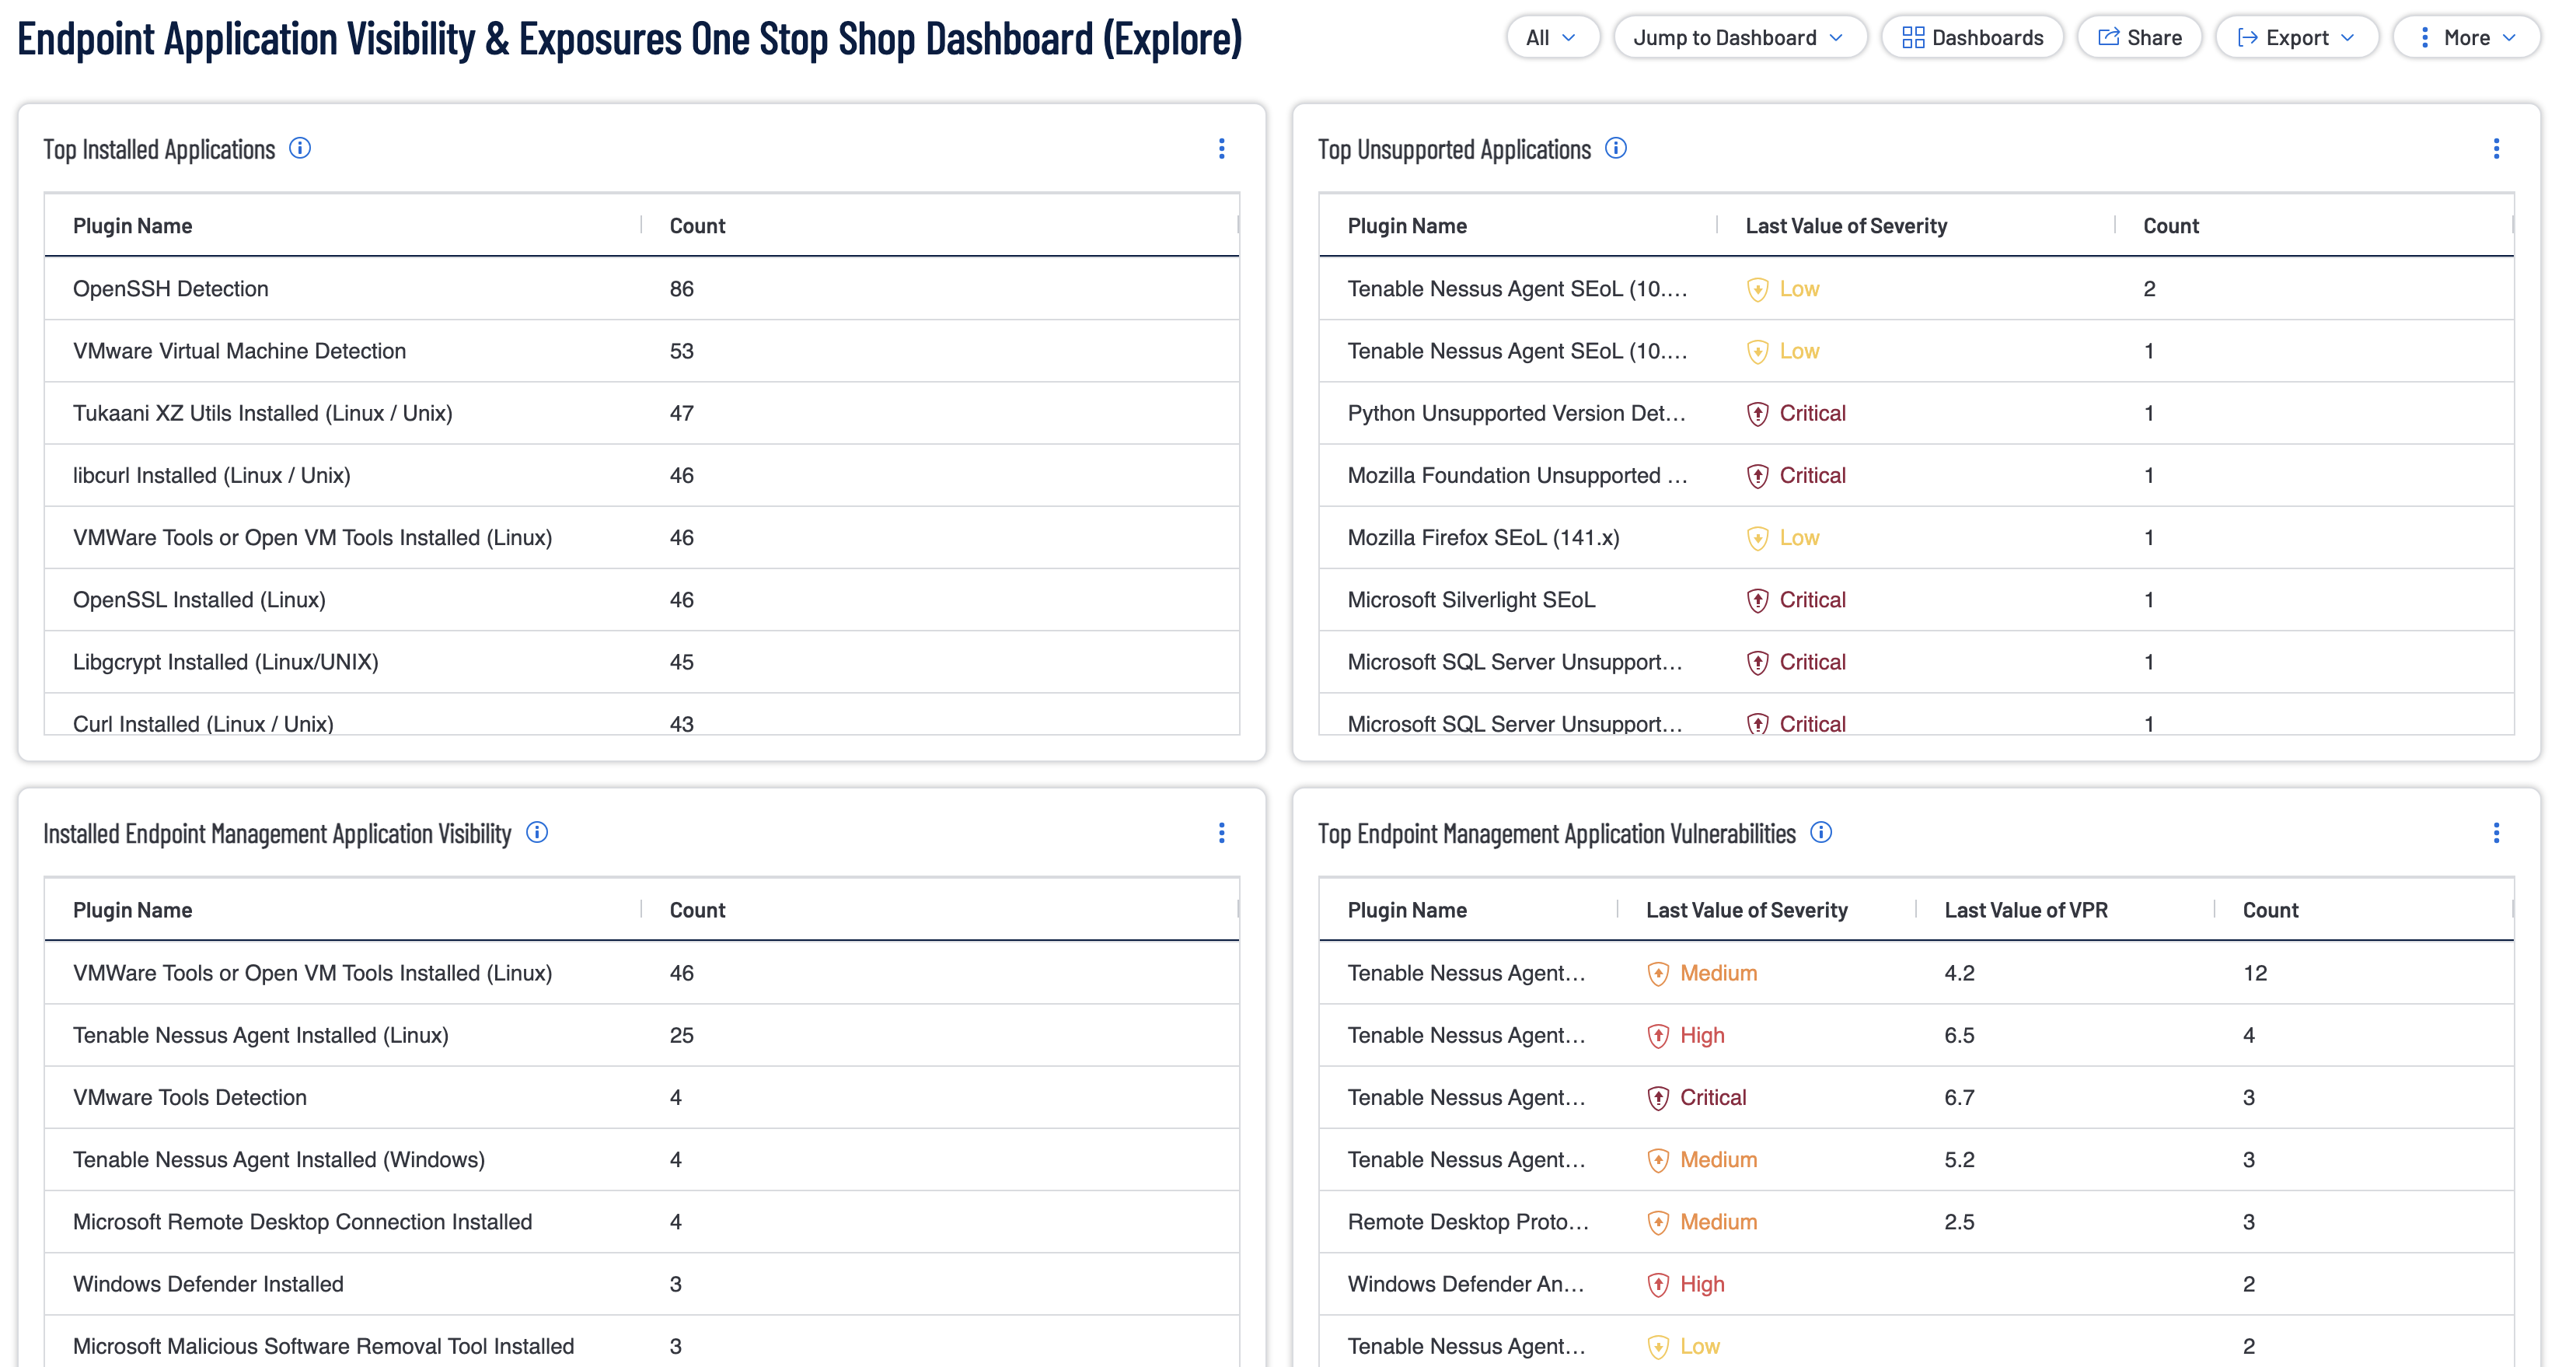Expand the Jump to Dashboard dropdown

click(x=1740, y=37)
